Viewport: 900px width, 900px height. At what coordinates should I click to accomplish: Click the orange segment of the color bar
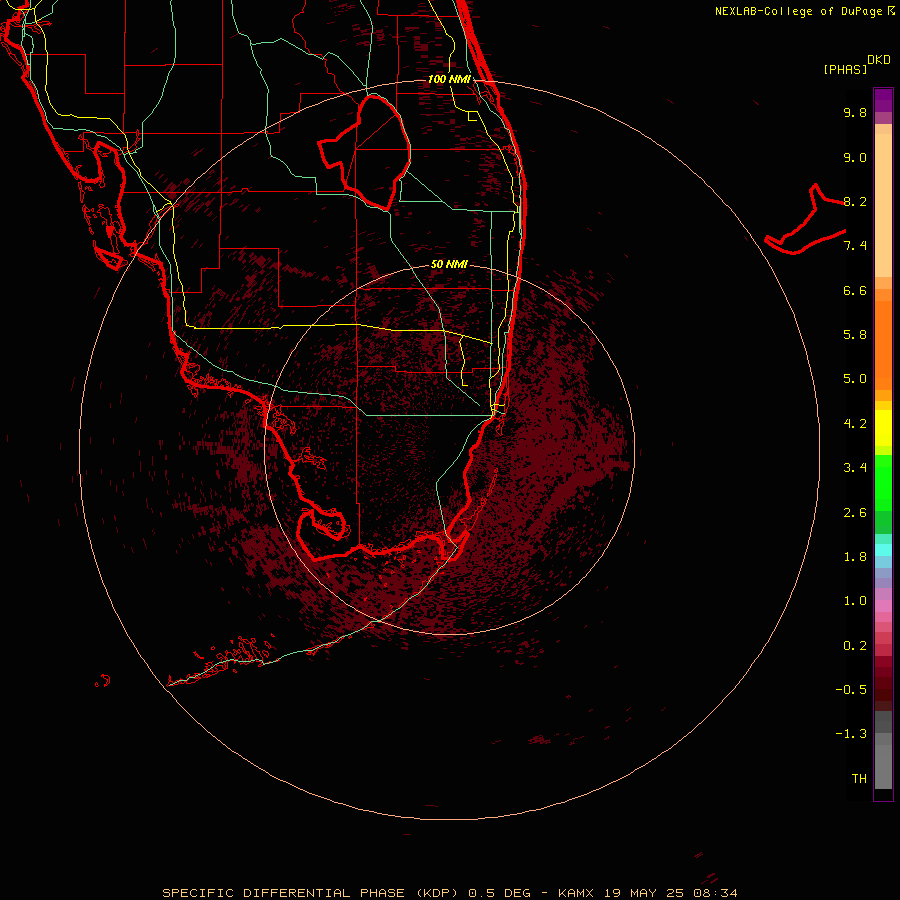tap(883, 345)
